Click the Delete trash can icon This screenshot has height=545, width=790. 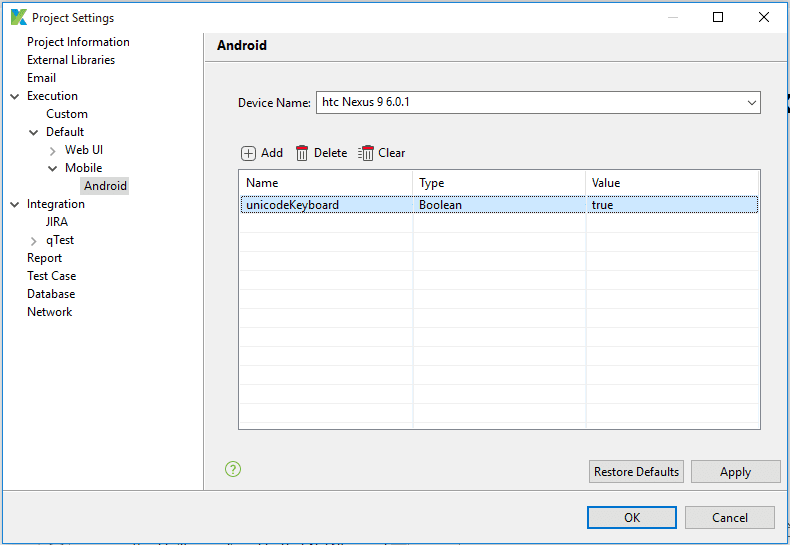pos(302,153)
